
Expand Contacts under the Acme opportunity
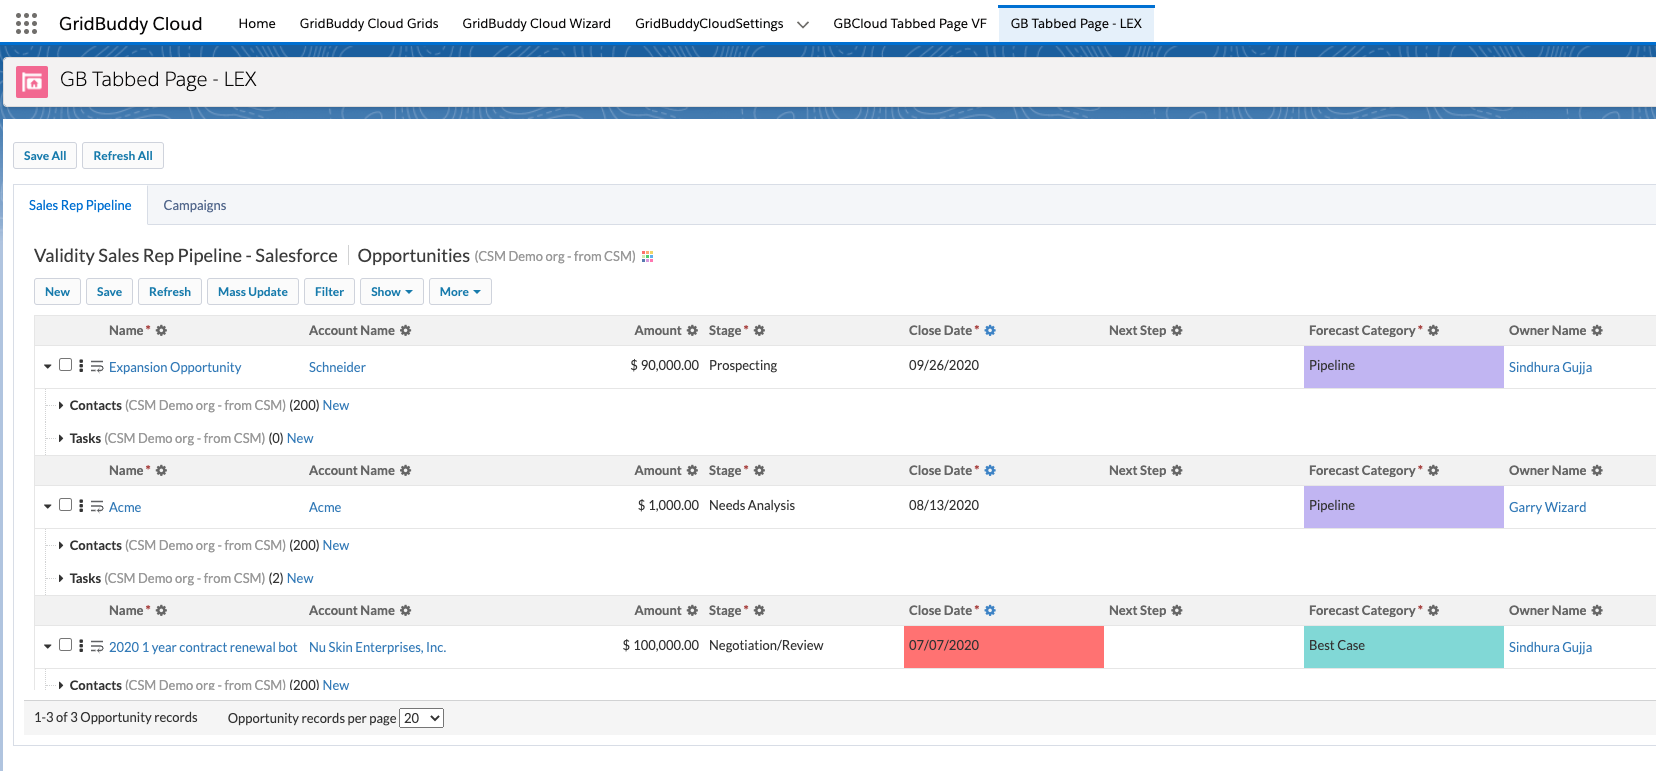(61, 545)
